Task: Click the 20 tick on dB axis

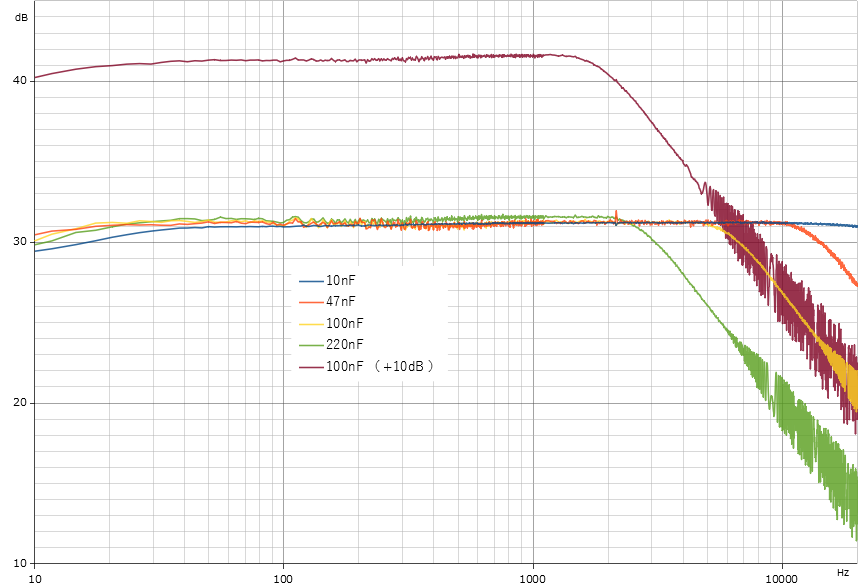Action: (x=20, y=402)
